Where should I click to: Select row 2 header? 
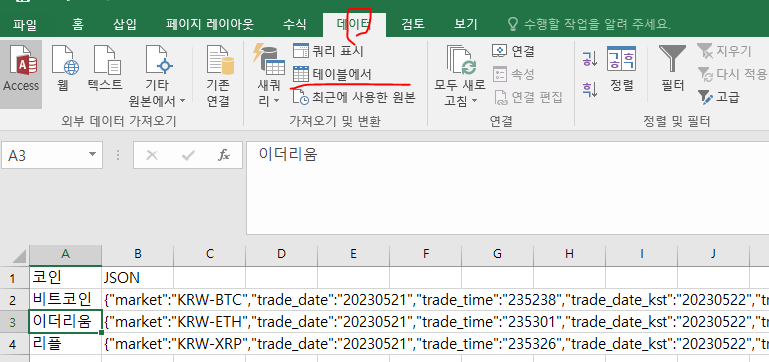click(14, 299)
